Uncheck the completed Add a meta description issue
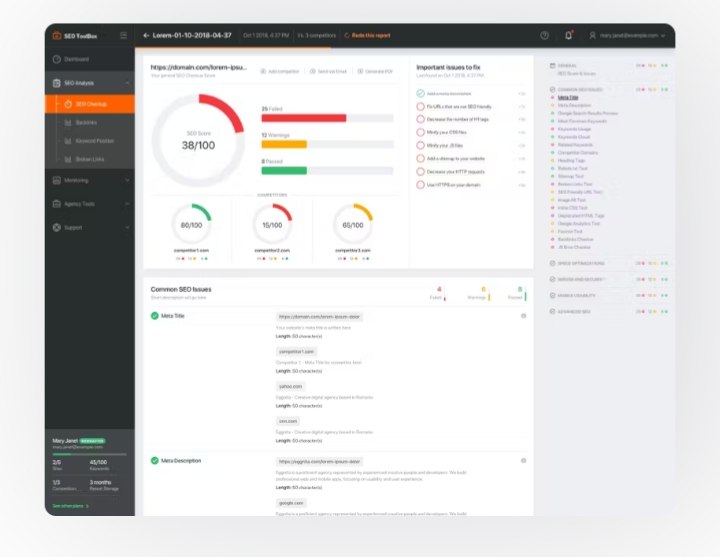This screenshot has height=557, width=720. (420, 93)
